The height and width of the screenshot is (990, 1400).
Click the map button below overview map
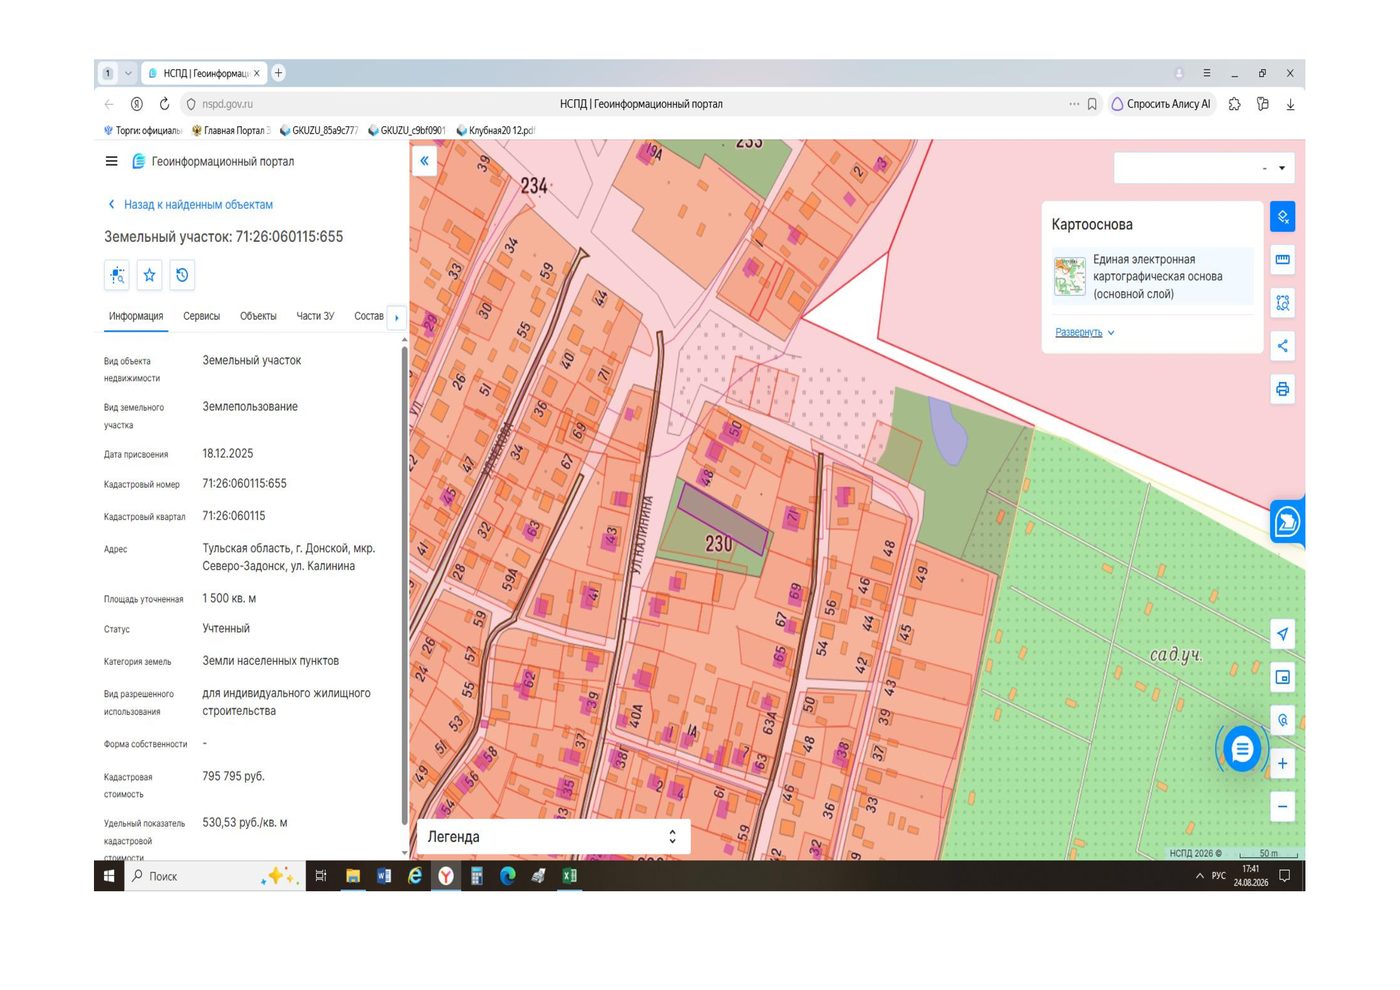1282,720
